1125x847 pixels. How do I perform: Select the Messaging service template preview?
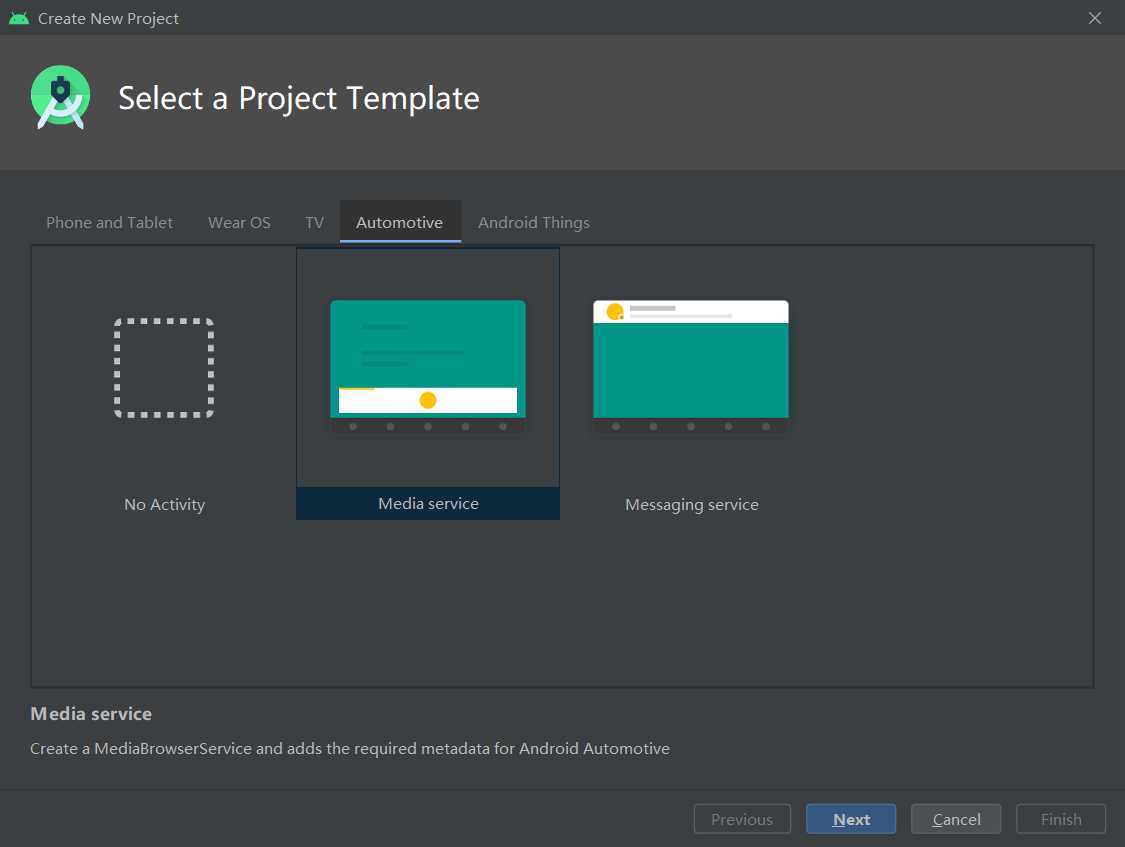pyautogui.click(x=691, y=365)
